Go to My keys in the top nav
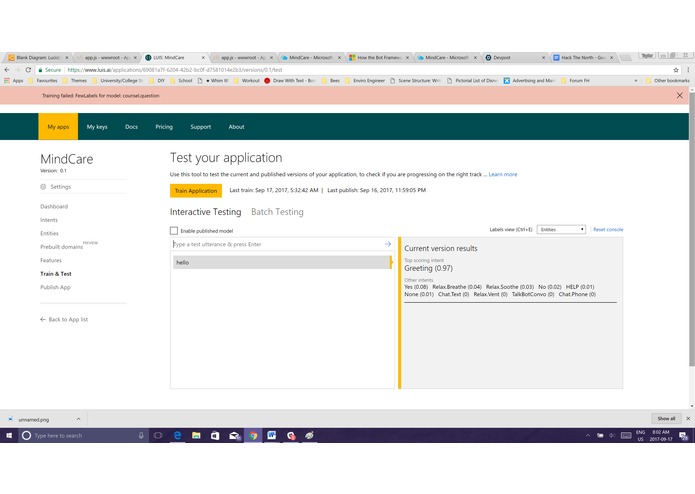695x494 pixels. [x=97, y=127]
